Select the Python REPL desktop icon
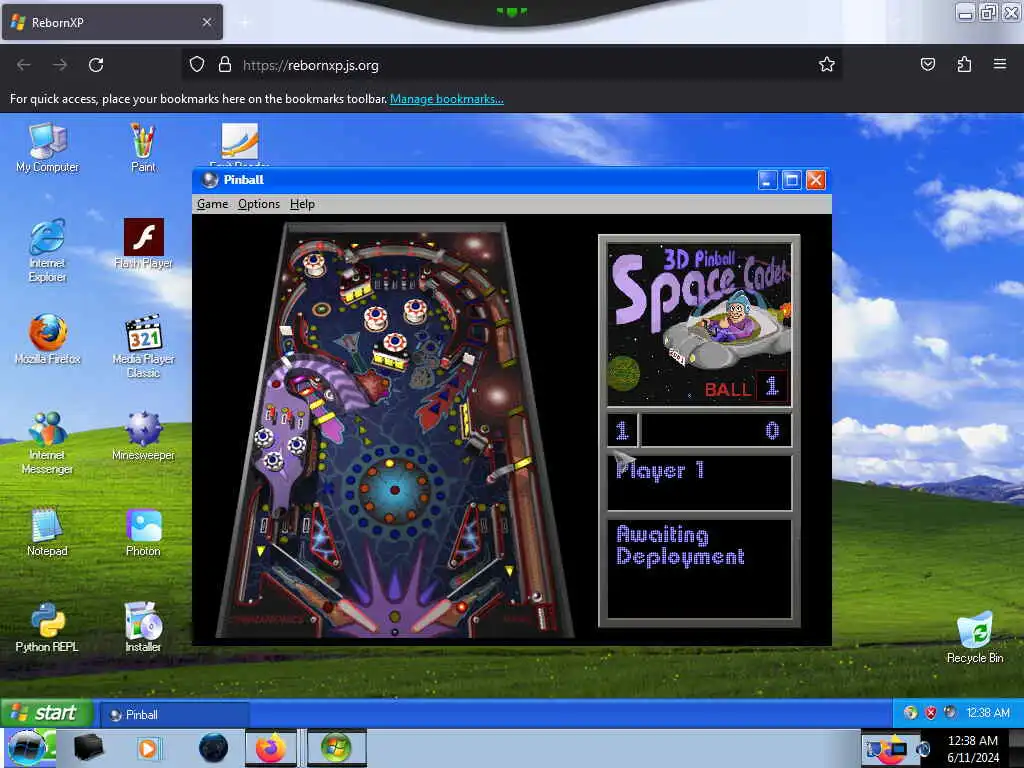This screenshot has width=1024, height=768. coord(47,628)
